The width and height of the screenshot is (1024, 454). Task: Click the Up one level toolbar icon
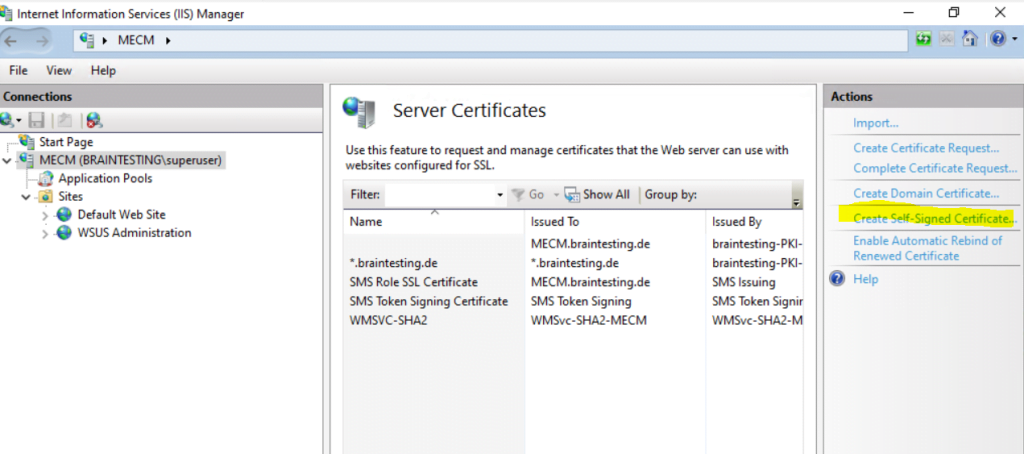click(x=64, y=120)
